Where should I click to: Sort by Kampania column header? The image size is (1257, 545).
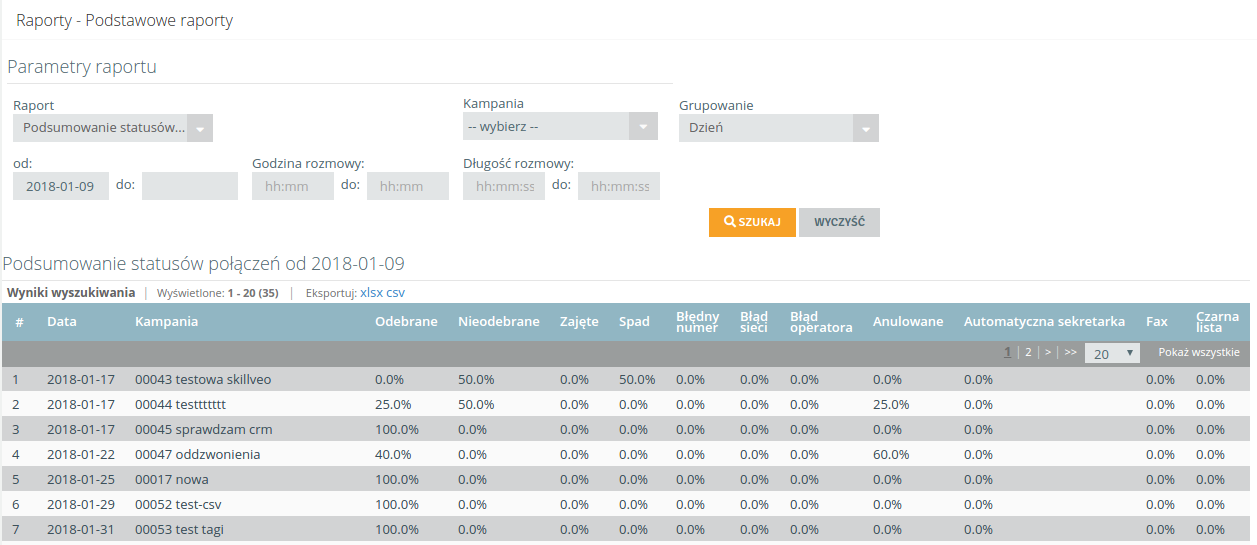click(166, 322)
